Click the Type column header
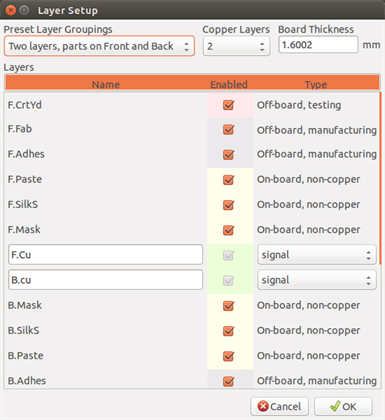The height and width of the screenshot is (420, 385). 316,84
